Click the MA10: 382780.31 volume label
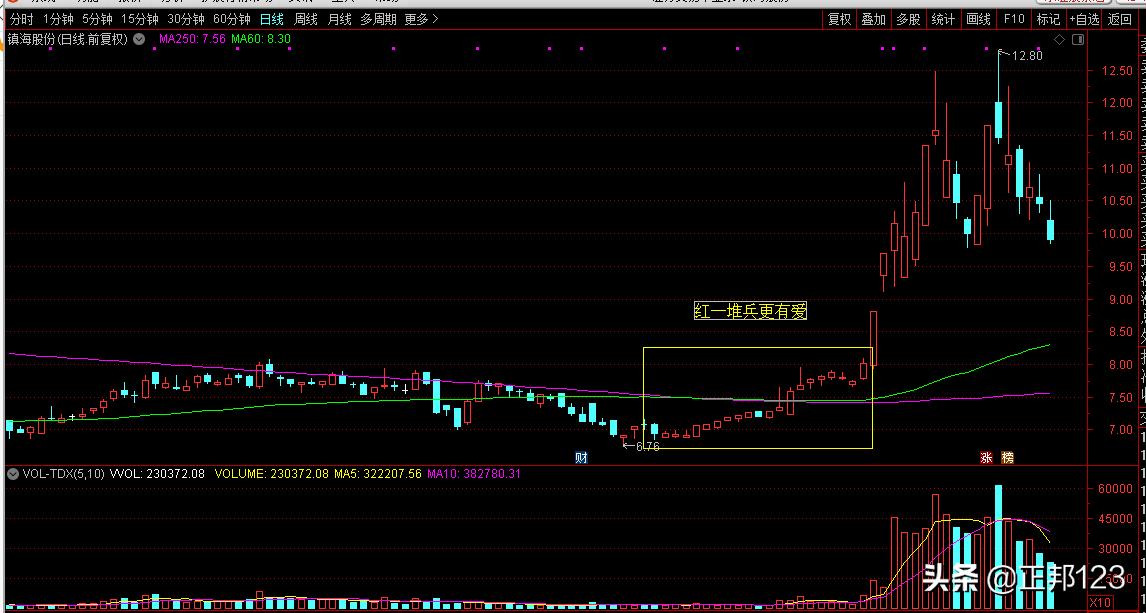Viewport: 1146px width, 613px height. tap(474, 473)
